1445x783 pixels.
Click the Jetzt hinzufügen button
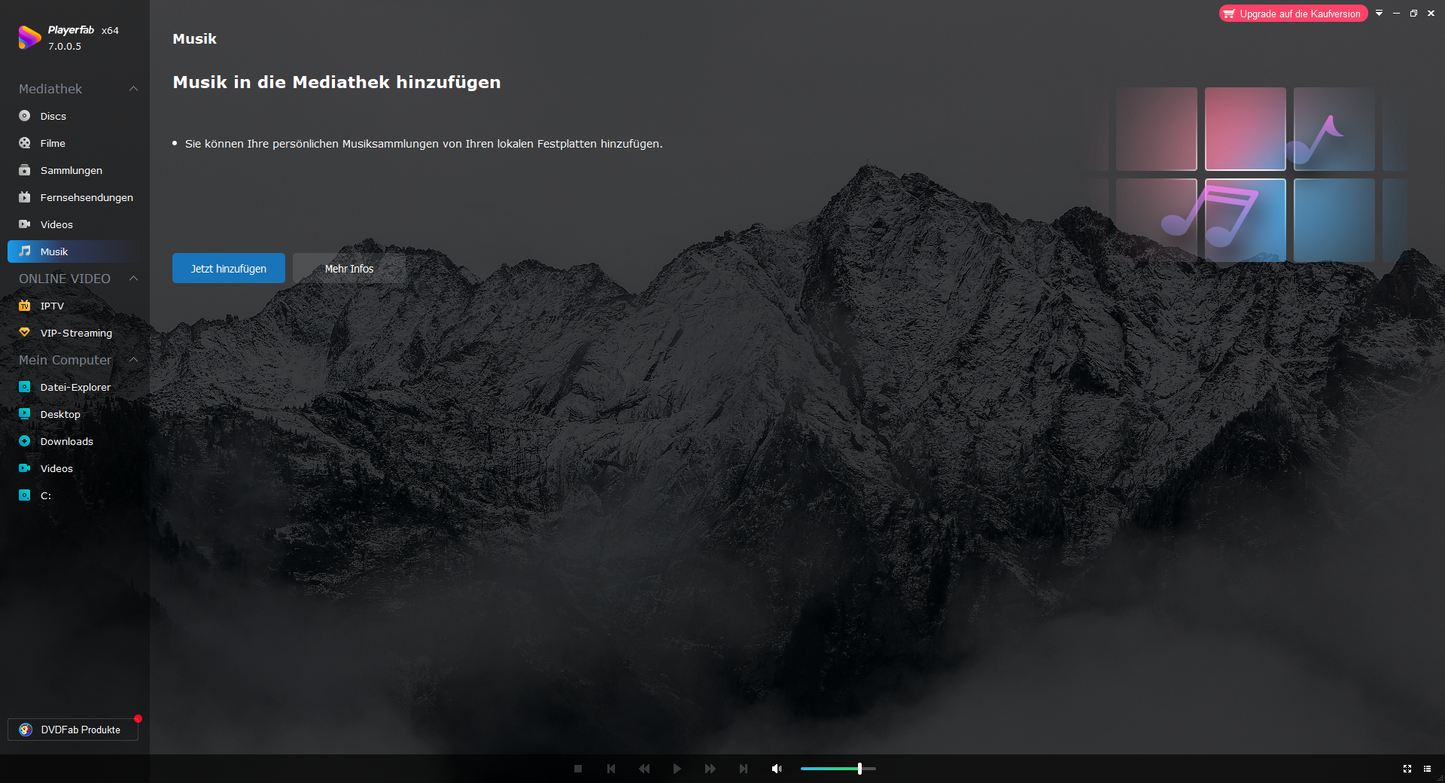pyautogui.click(x=228, y=269)
